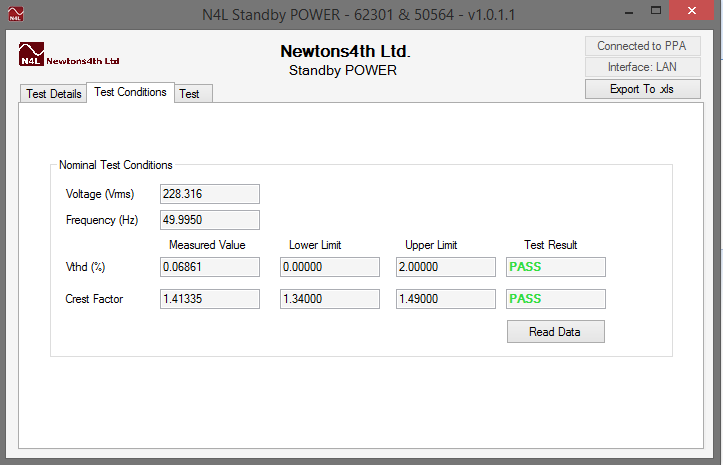Click the Voltage (Vrms) label

[x=100, y=194]
